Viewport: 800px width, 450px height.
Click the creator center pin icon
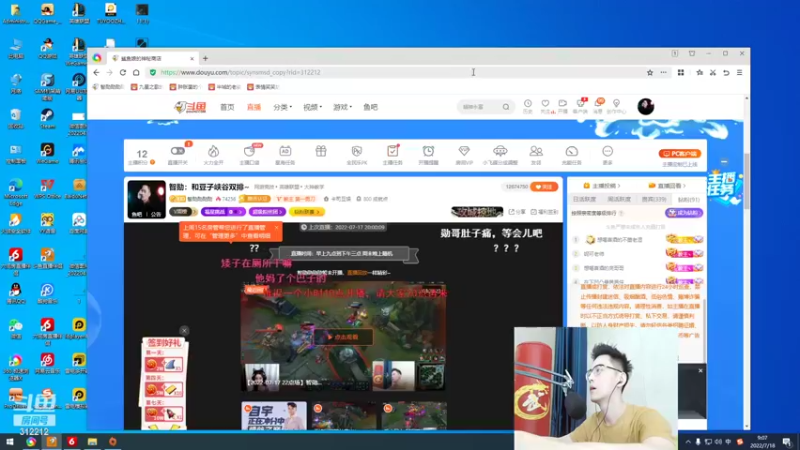616,106
